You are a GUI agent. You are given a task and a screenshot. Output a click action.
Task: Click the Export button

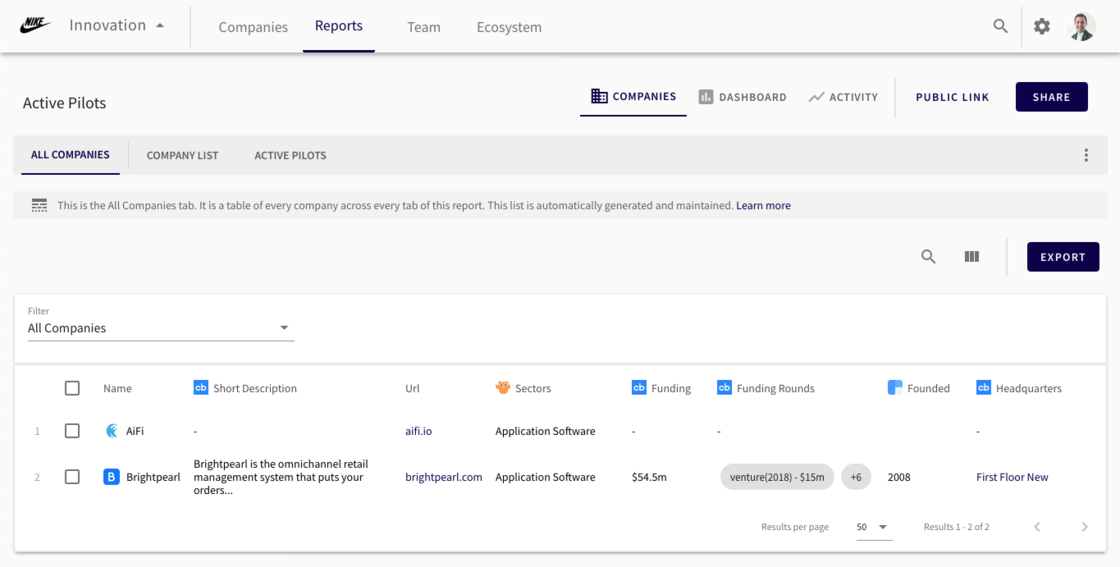pyautogui.click(x=1062, y=257)
